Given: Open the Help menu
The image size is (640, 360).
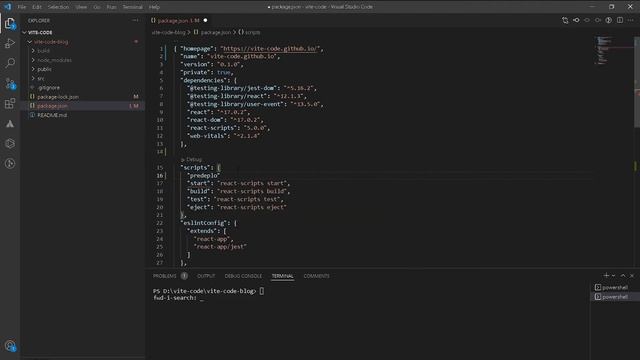Looking at the screenshot, I should click(x=154, y=7).
